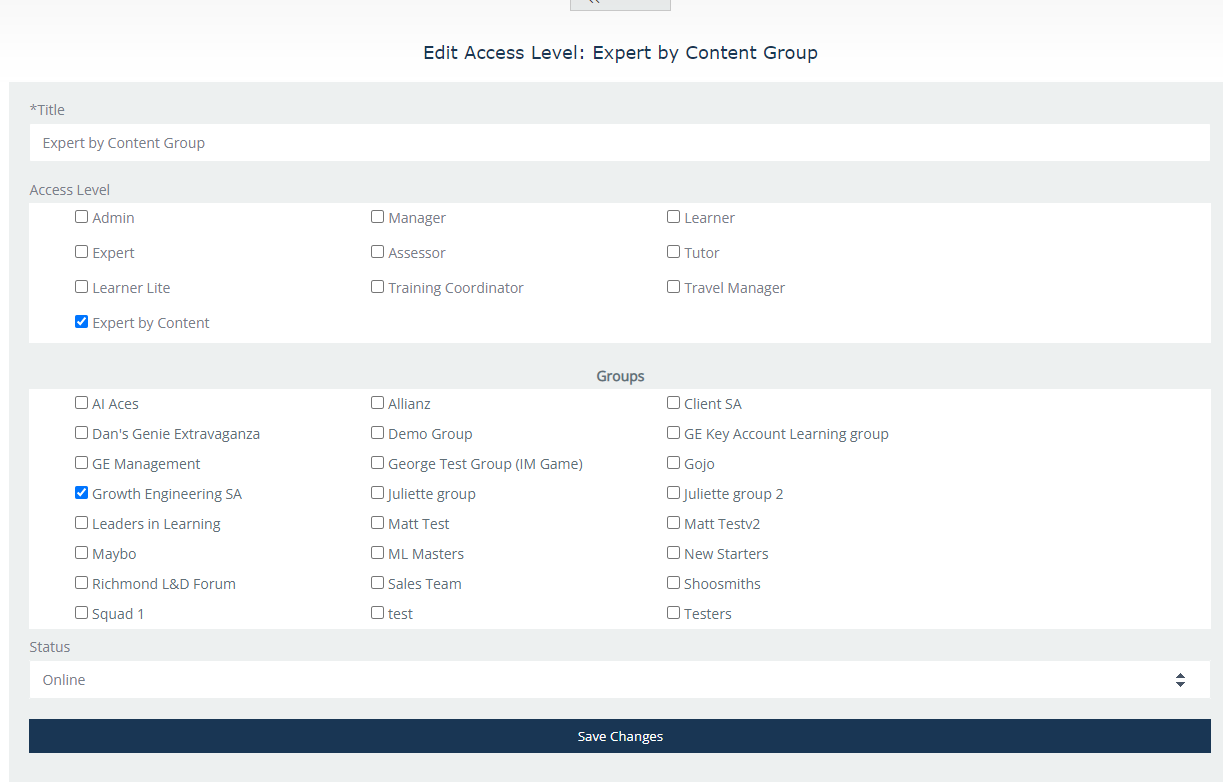Click the collapsed button at top of page
Image resolution: width=1223 pixels, height=782 pixels.
620,4
